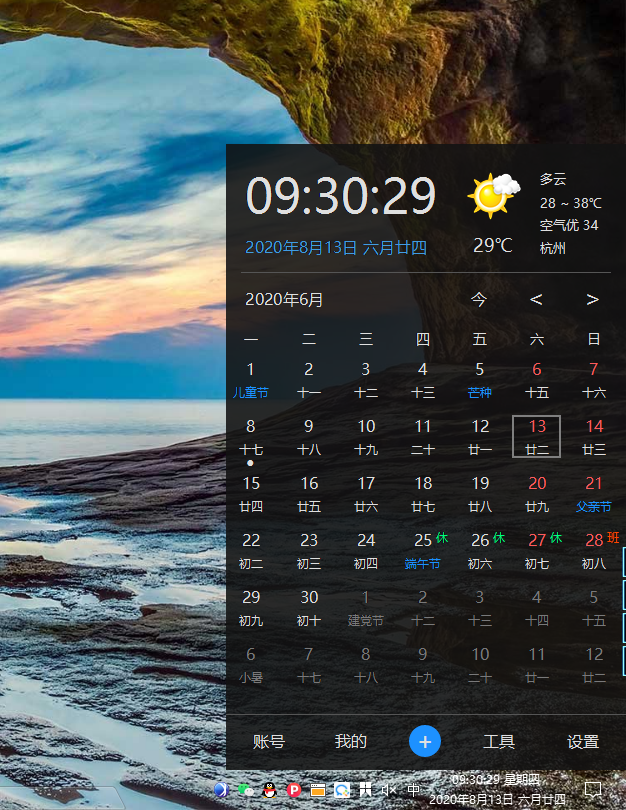Jump to today using 今 button
The height and width of the screenshot is (810, 626).
click(x=479, y=299)
